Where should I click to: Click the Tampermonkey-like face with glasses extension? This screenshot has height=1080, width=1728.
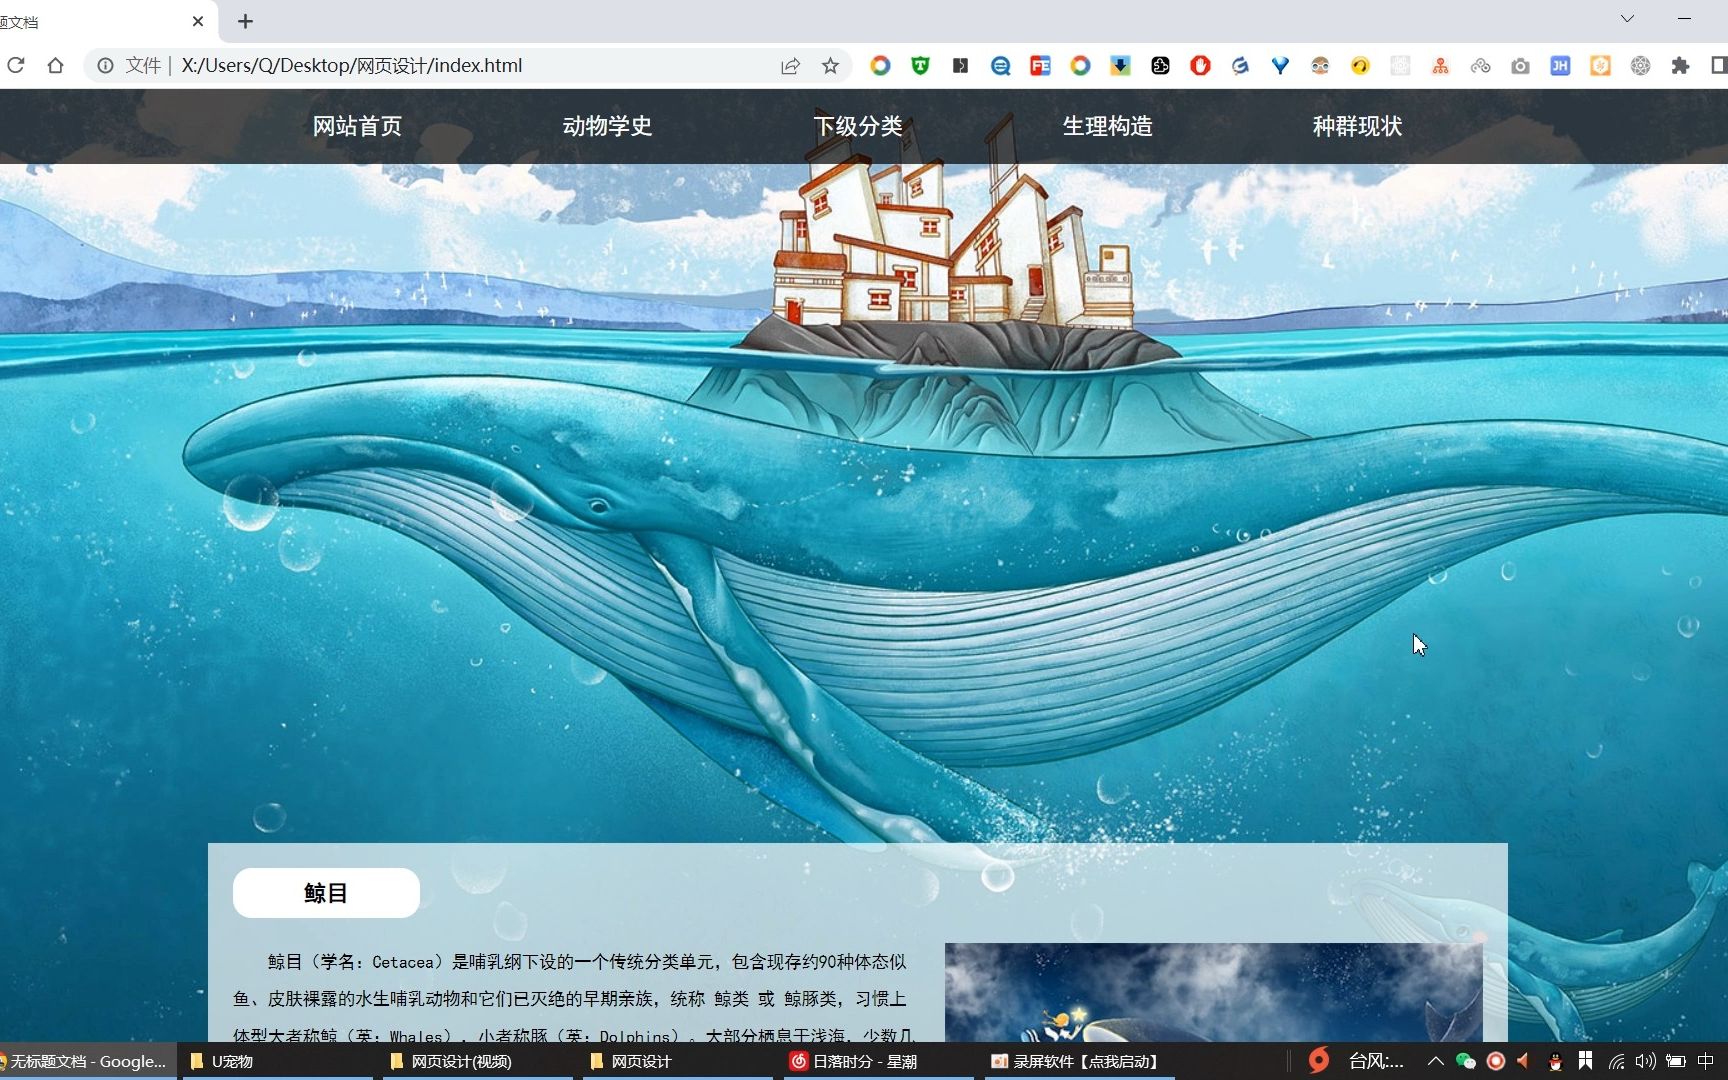tap(1320, 66)
